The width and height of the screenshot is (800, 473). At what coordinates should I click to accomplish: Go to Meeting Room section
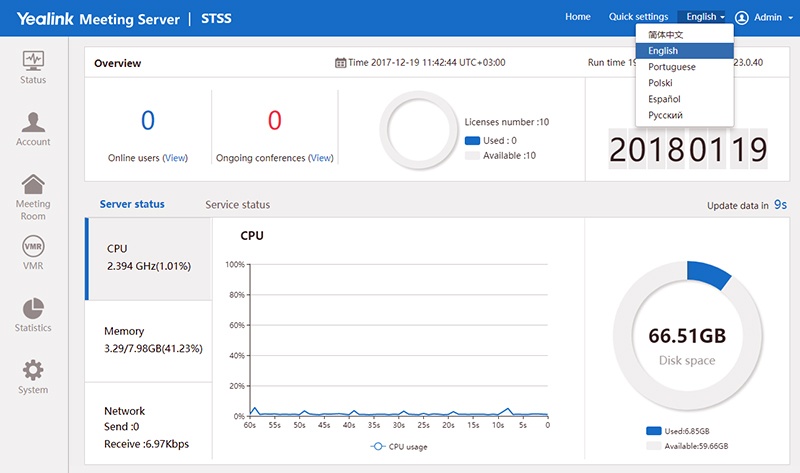click(x=33, y=197)
